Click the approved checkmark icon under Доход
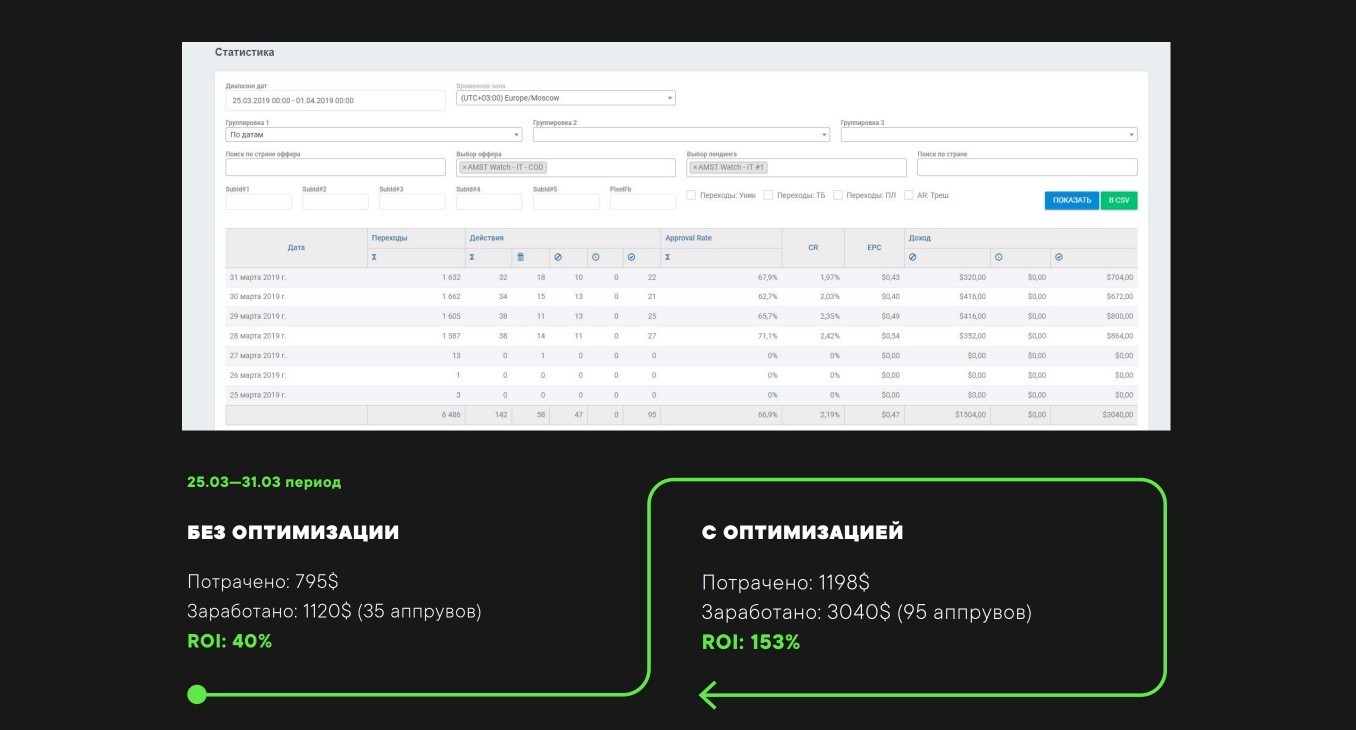The image size is (1356, 730). (x=1059, y=257)
